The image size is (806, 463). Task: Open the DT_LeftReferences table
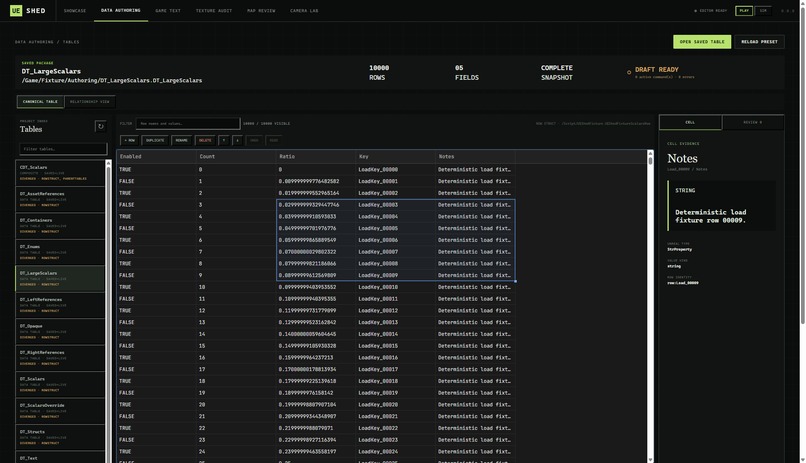[60, 305]
